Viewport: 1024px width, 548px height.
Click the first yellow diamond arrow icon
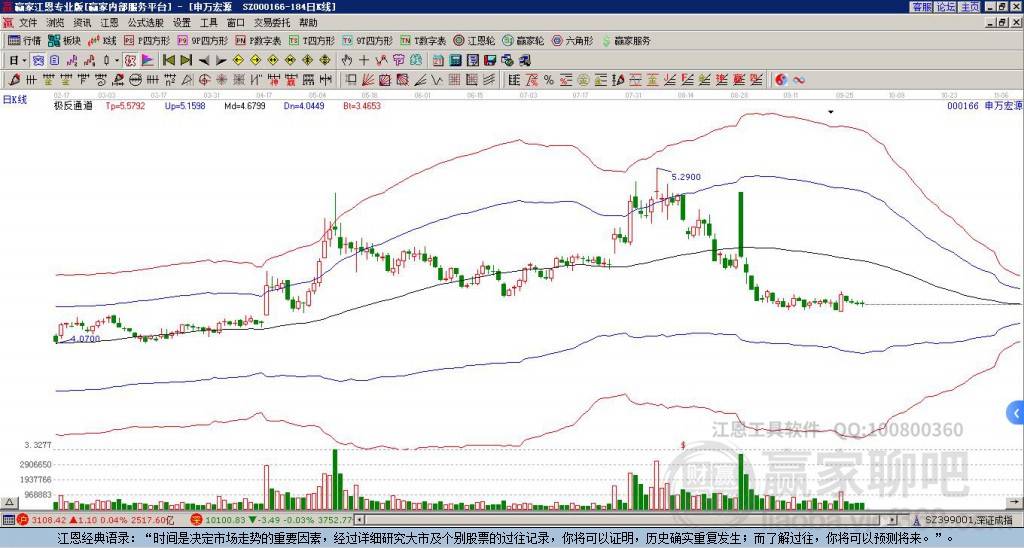coord(238,61)
